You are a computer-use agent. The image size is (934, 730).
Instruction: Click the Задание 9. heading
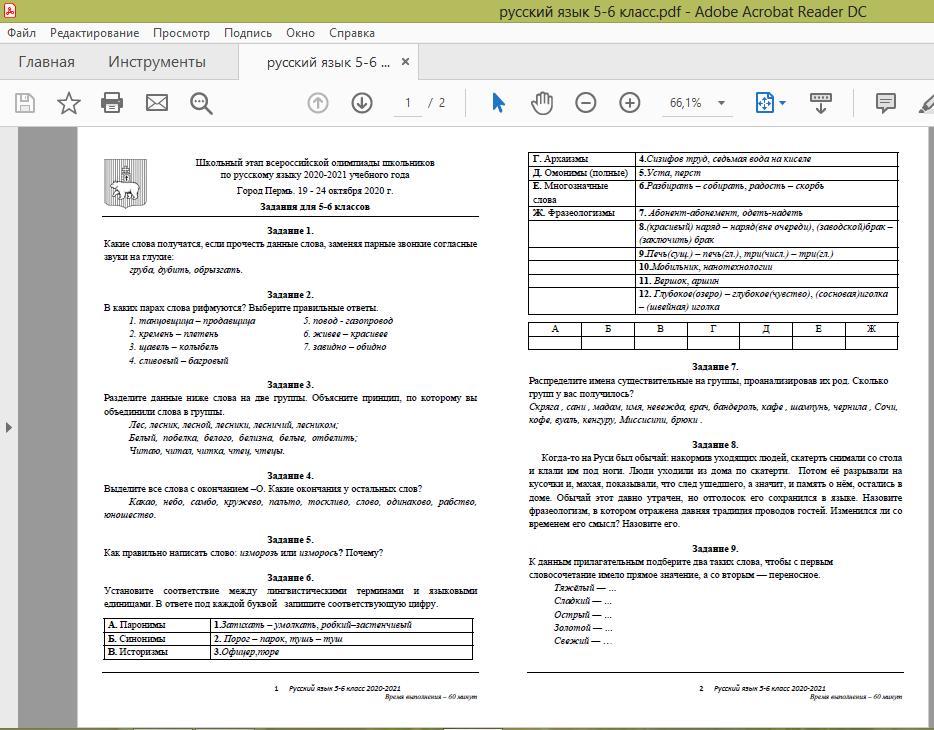715,548
